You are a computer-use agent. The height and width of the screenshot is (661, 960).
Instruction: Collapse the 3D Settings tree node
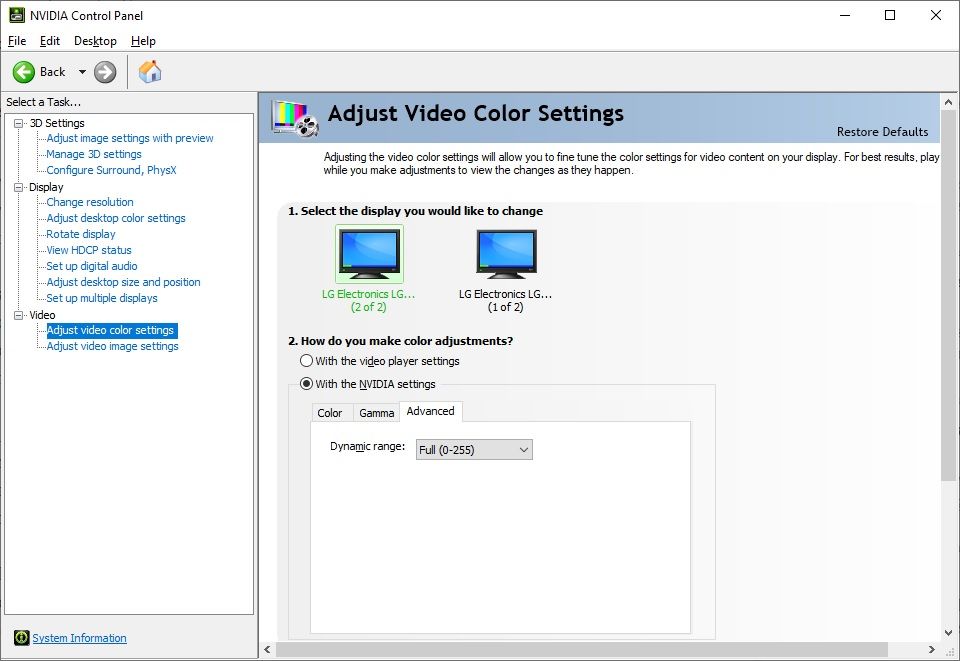click(18, 123)
